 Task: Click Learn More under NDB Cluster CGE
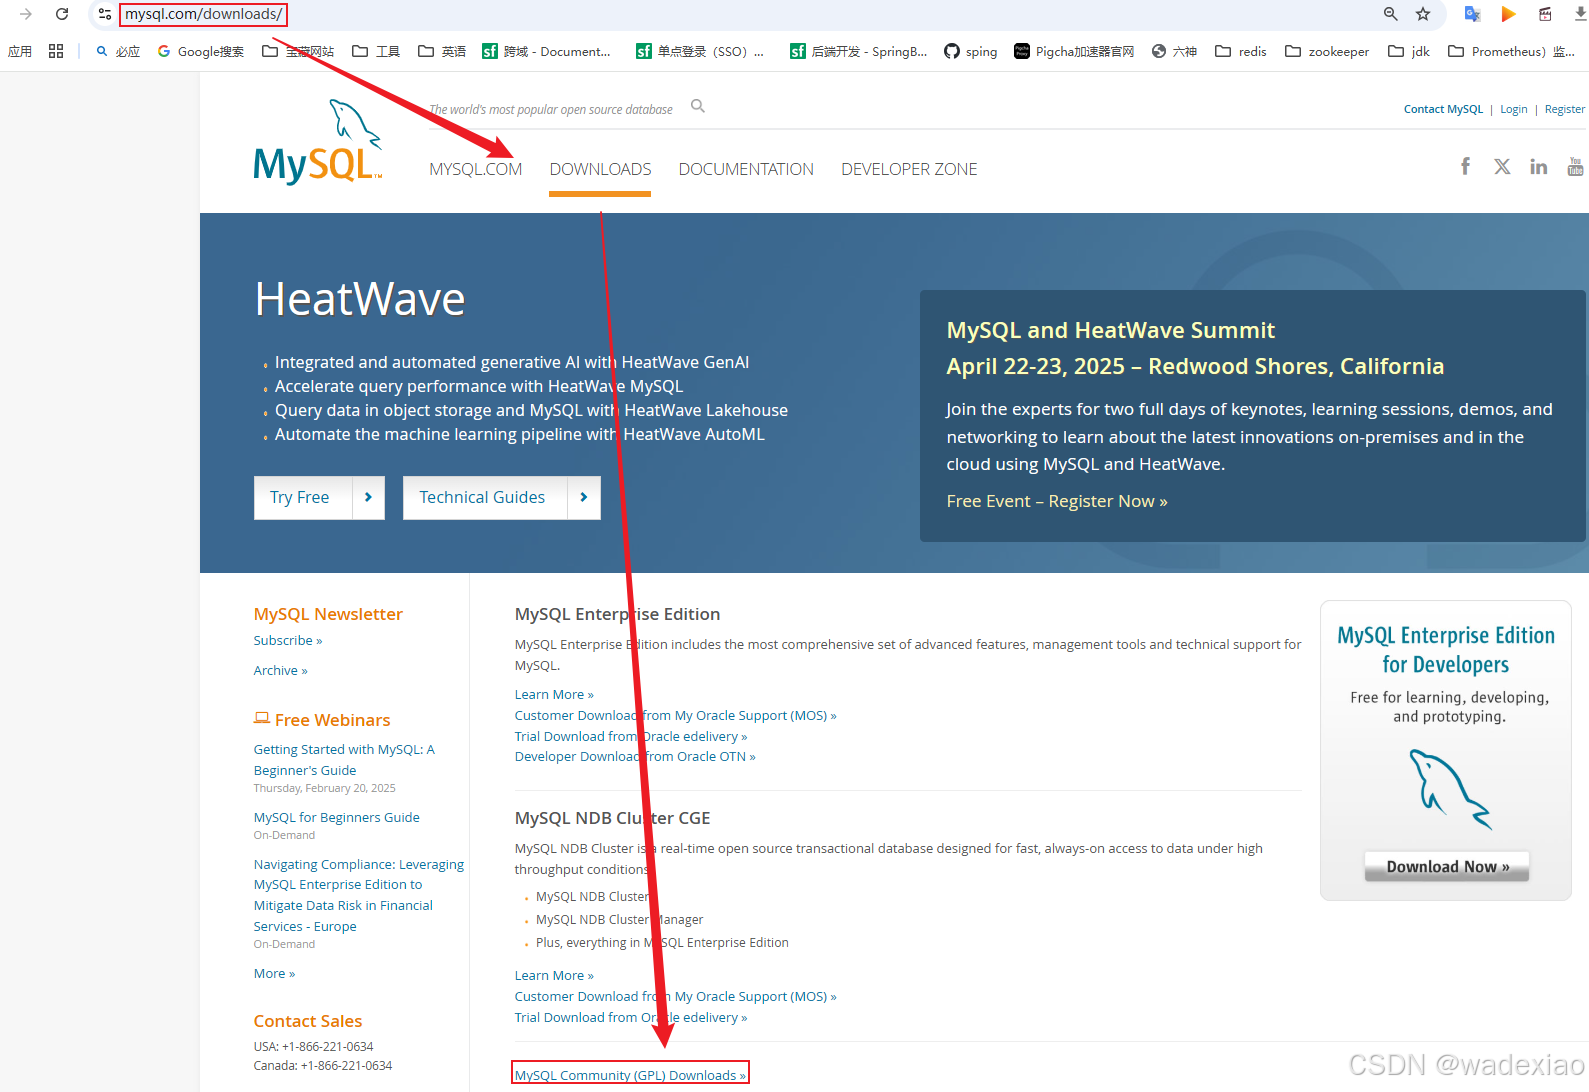tap(554, 975)
